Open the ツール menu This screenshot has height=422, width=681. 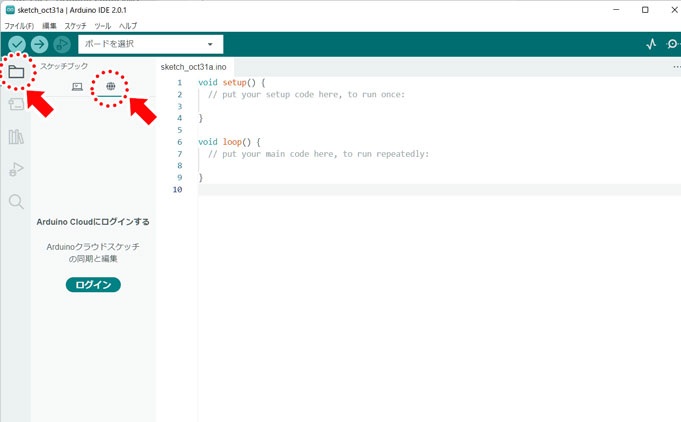point(102,26)
